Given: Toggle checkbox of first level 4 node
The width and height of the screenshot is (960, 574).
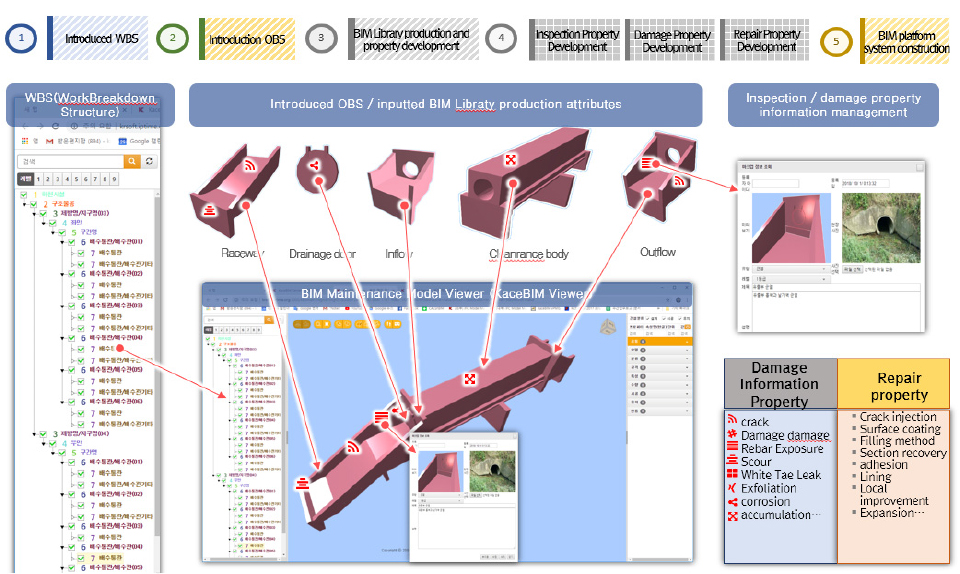Looking at the screenshot, I should (53, 223).
